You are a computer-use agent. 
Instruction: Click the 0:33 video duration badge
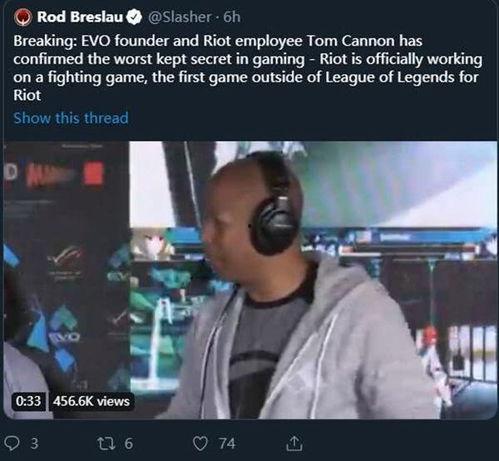[28, 401]
